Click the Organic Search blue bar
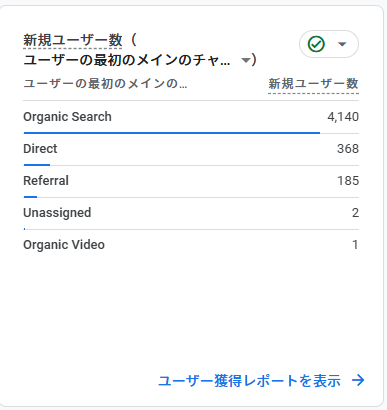 [x=172, y=133]
